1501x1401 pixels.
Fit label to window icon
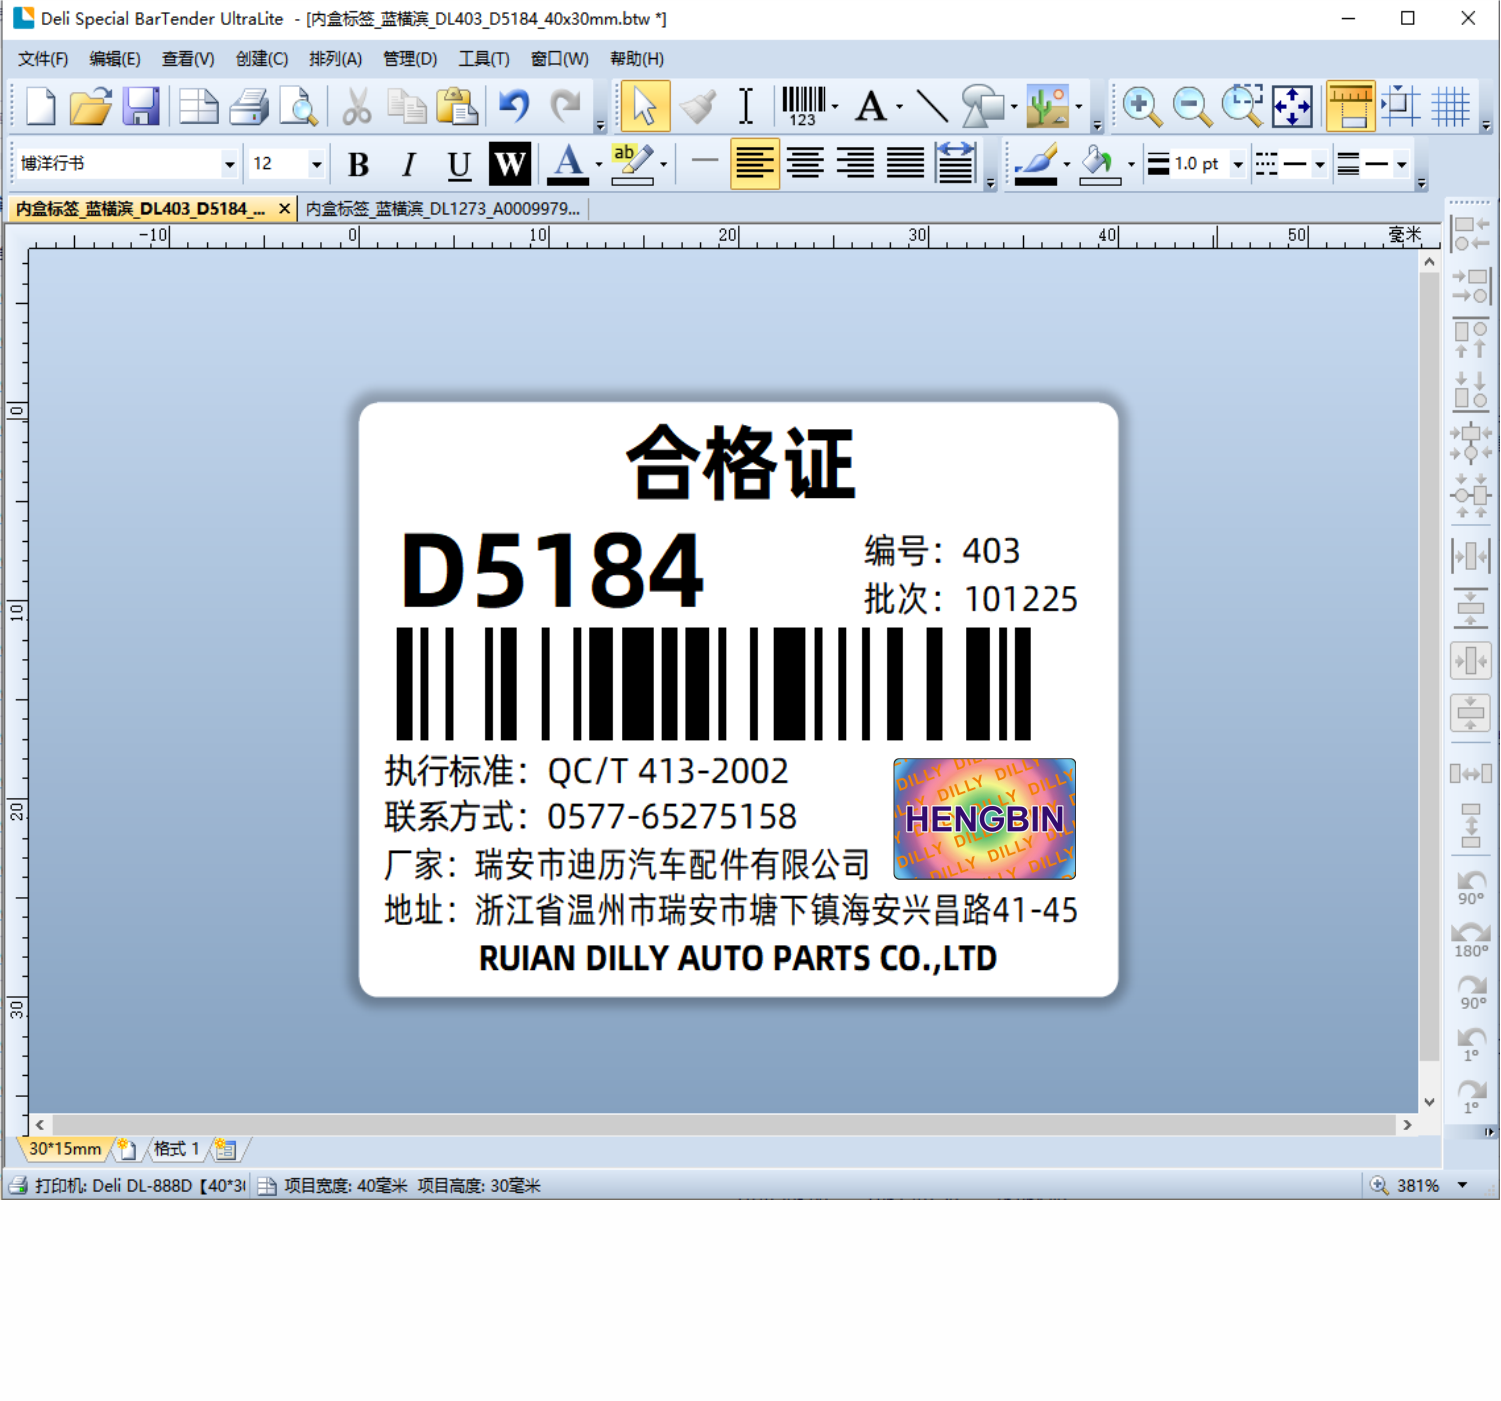1292,106
